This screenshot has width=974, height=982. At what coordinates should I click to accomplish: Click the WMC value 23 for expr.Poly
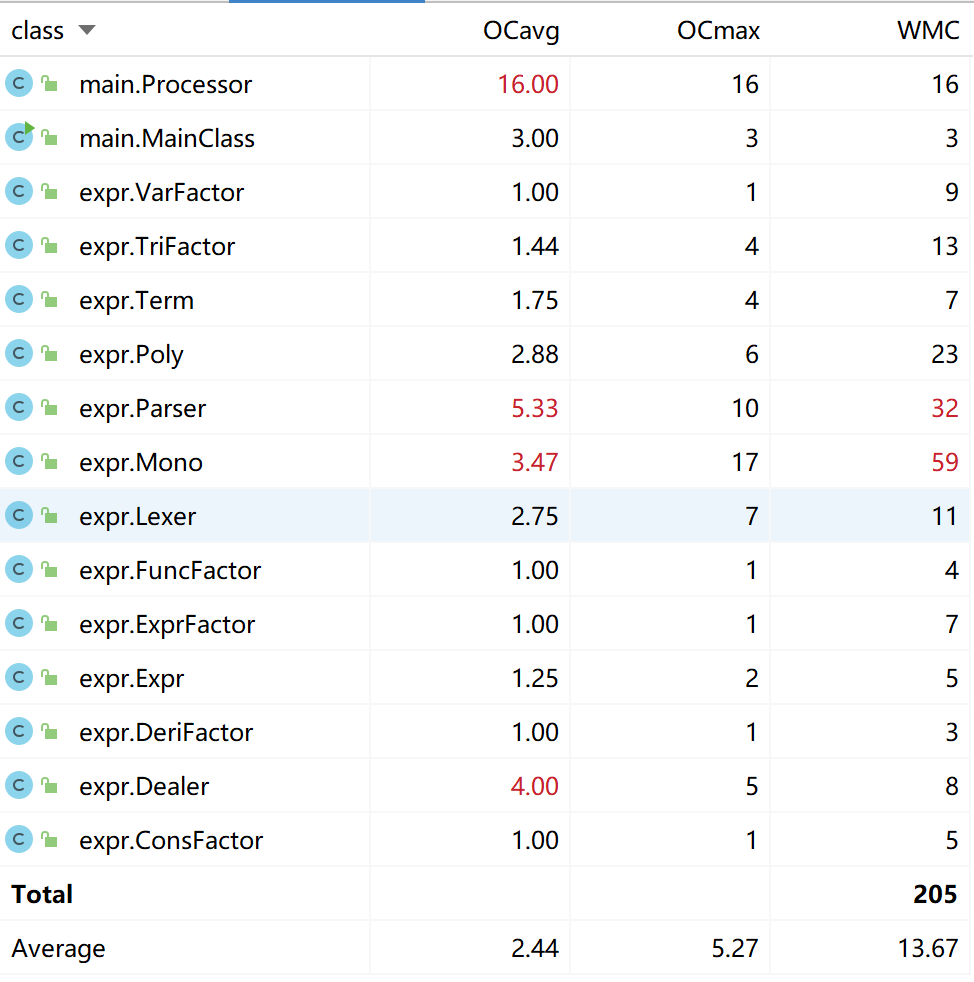[x=945, y=354]
